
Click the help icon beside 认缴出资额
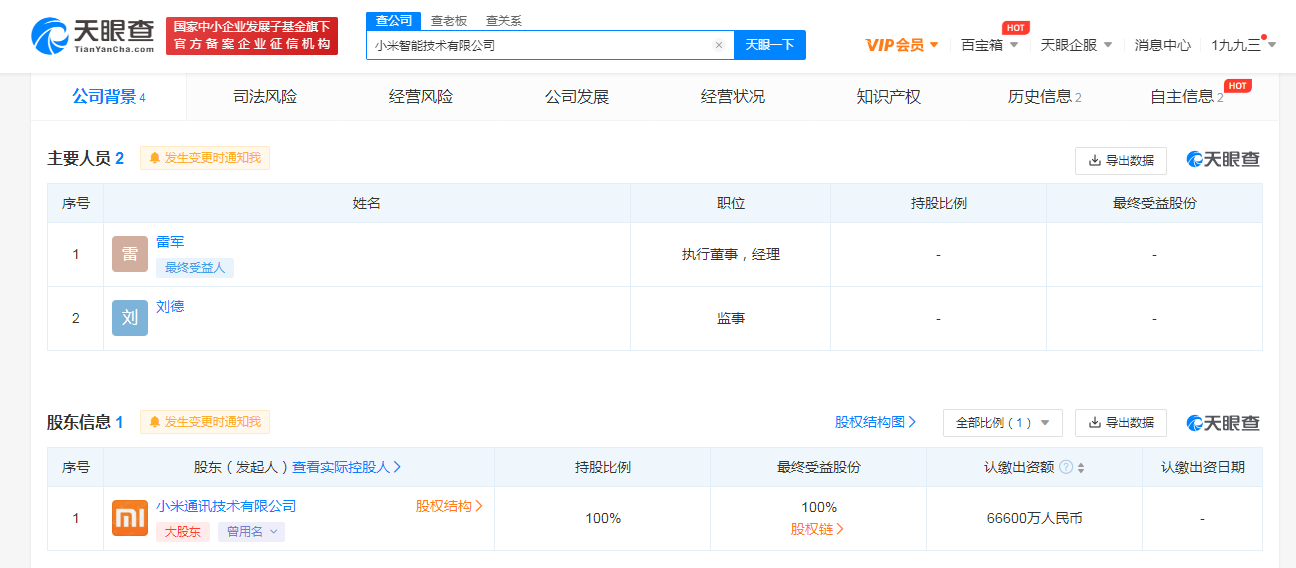coord(1066,467)
